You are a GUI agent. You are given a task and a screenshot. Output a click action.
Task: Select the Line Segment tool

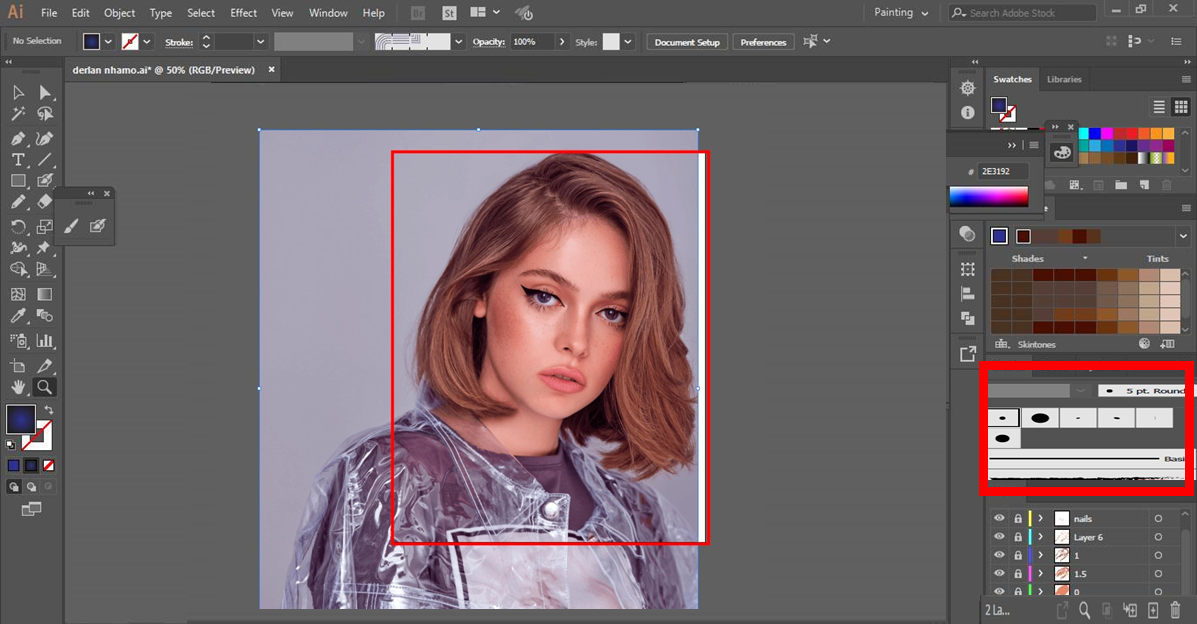tap(45, 160)
